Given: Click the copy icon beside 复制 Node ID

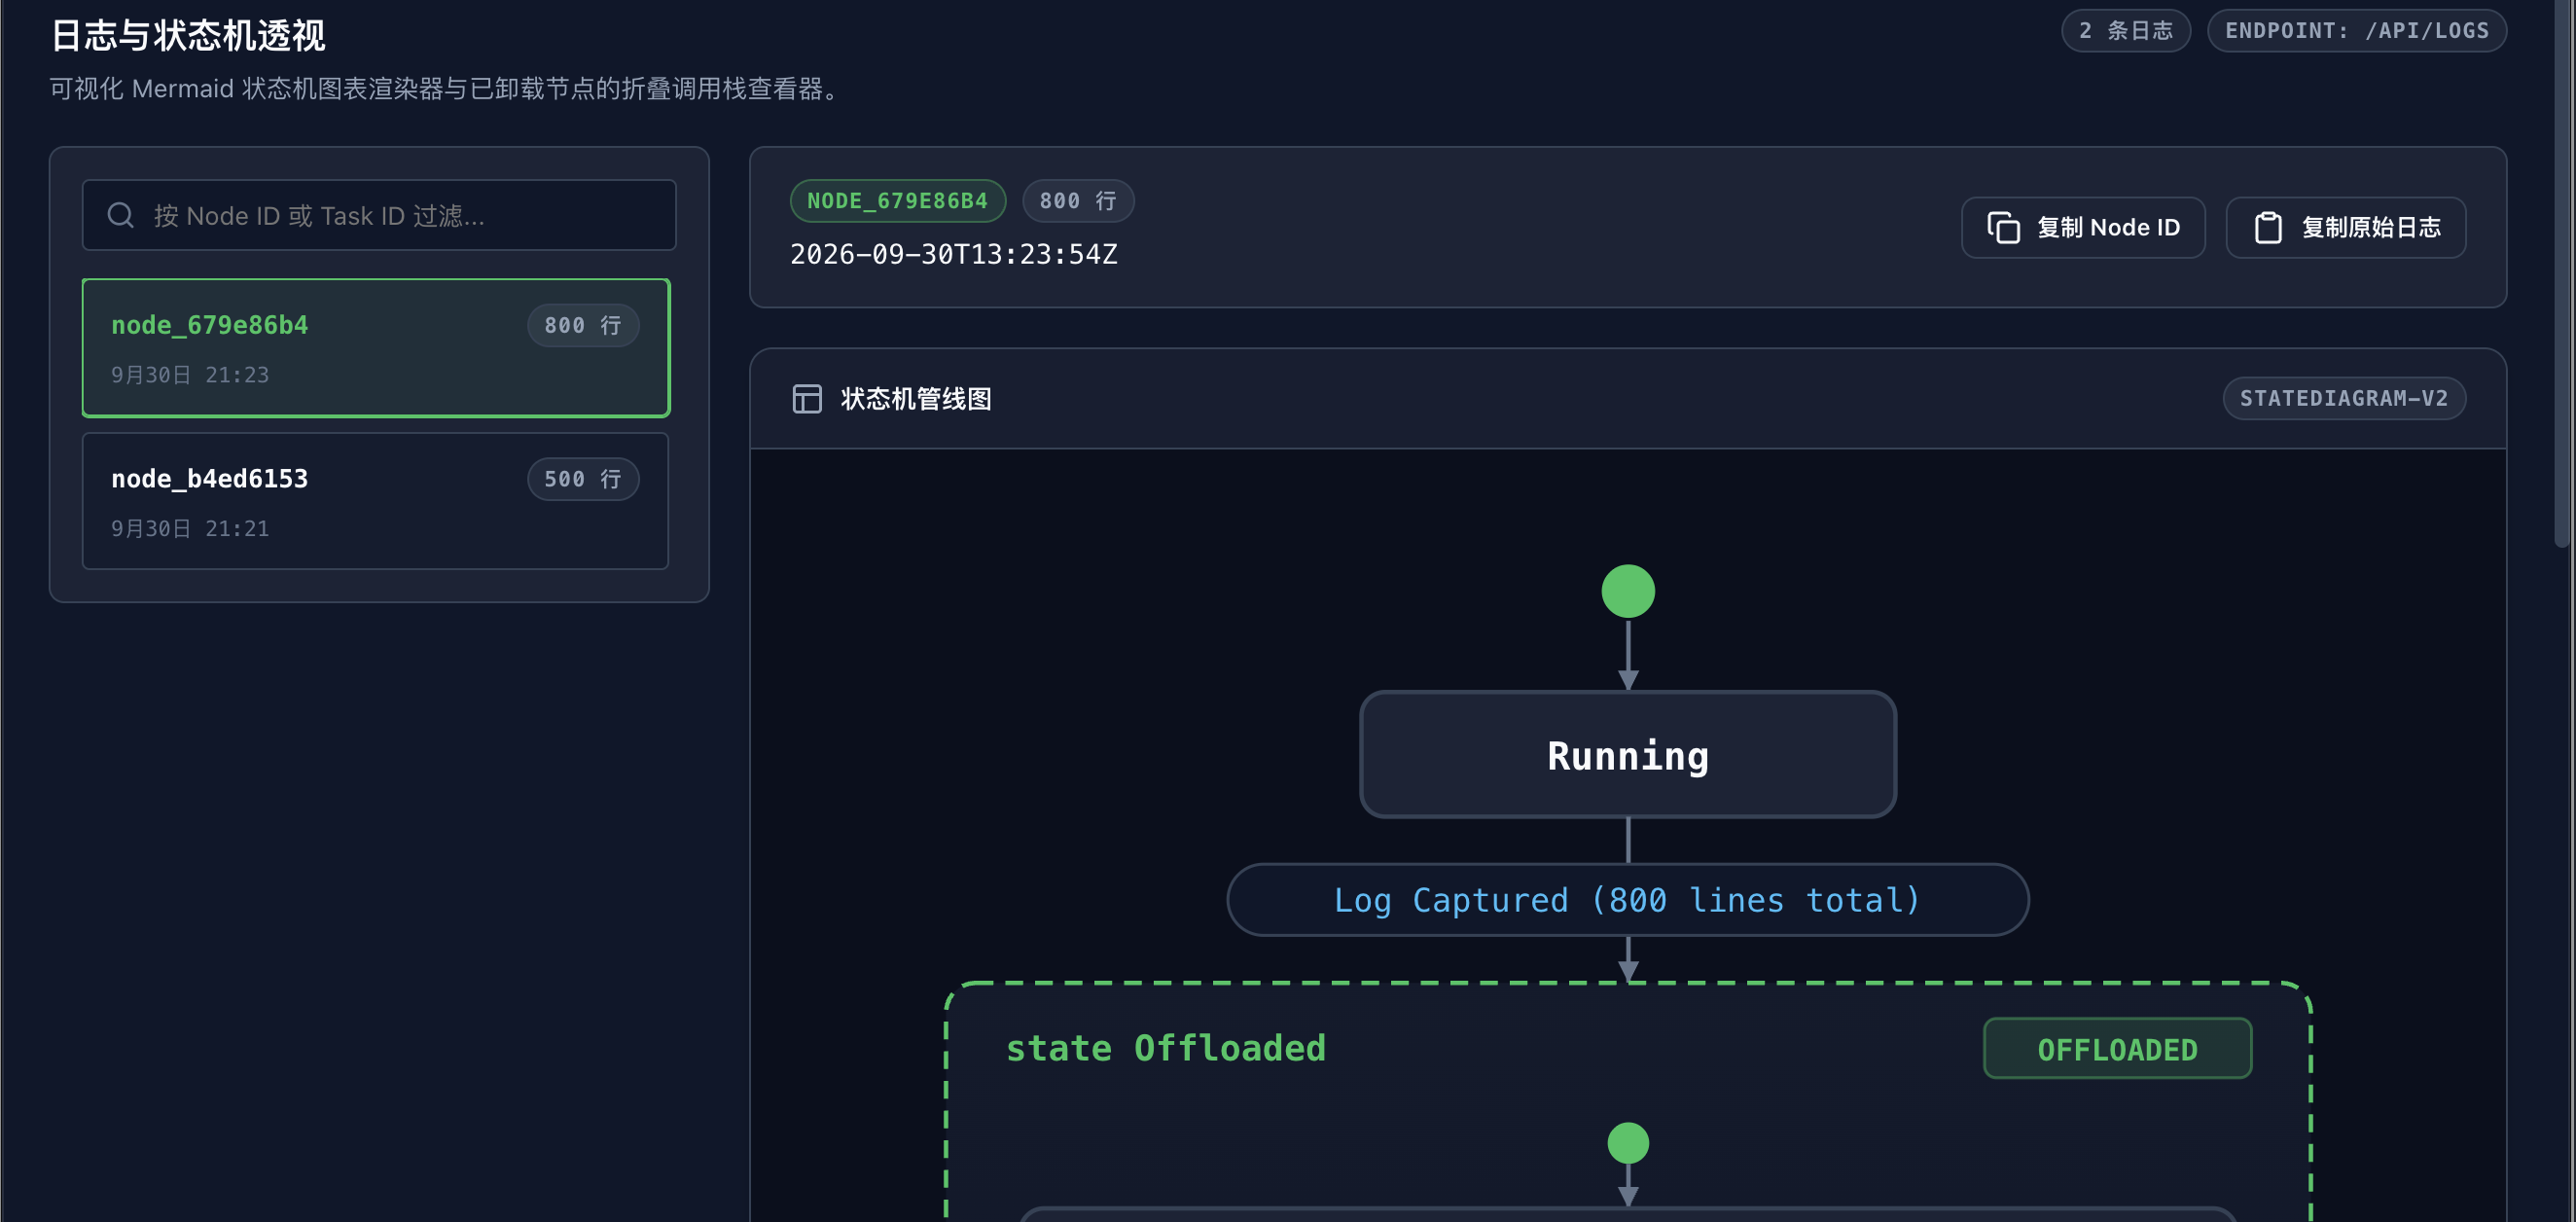Looking at the screenshot, I should pyautogui.click(x=2003, y=227).
